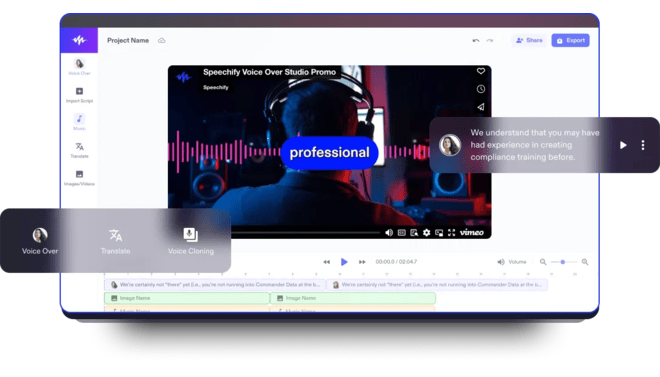660x377 pixels.
Task: Open the Translate tool in sidebar
Action: coord(79,150)
